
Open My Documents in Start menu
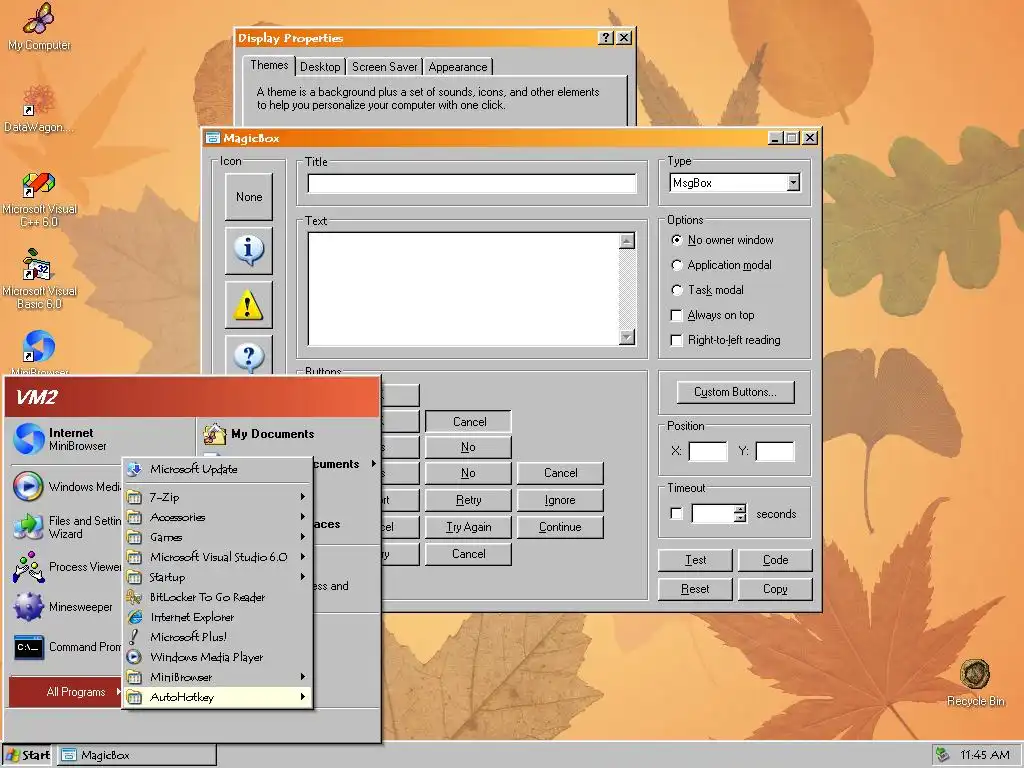pyautogui.click(x=259, y=434)
